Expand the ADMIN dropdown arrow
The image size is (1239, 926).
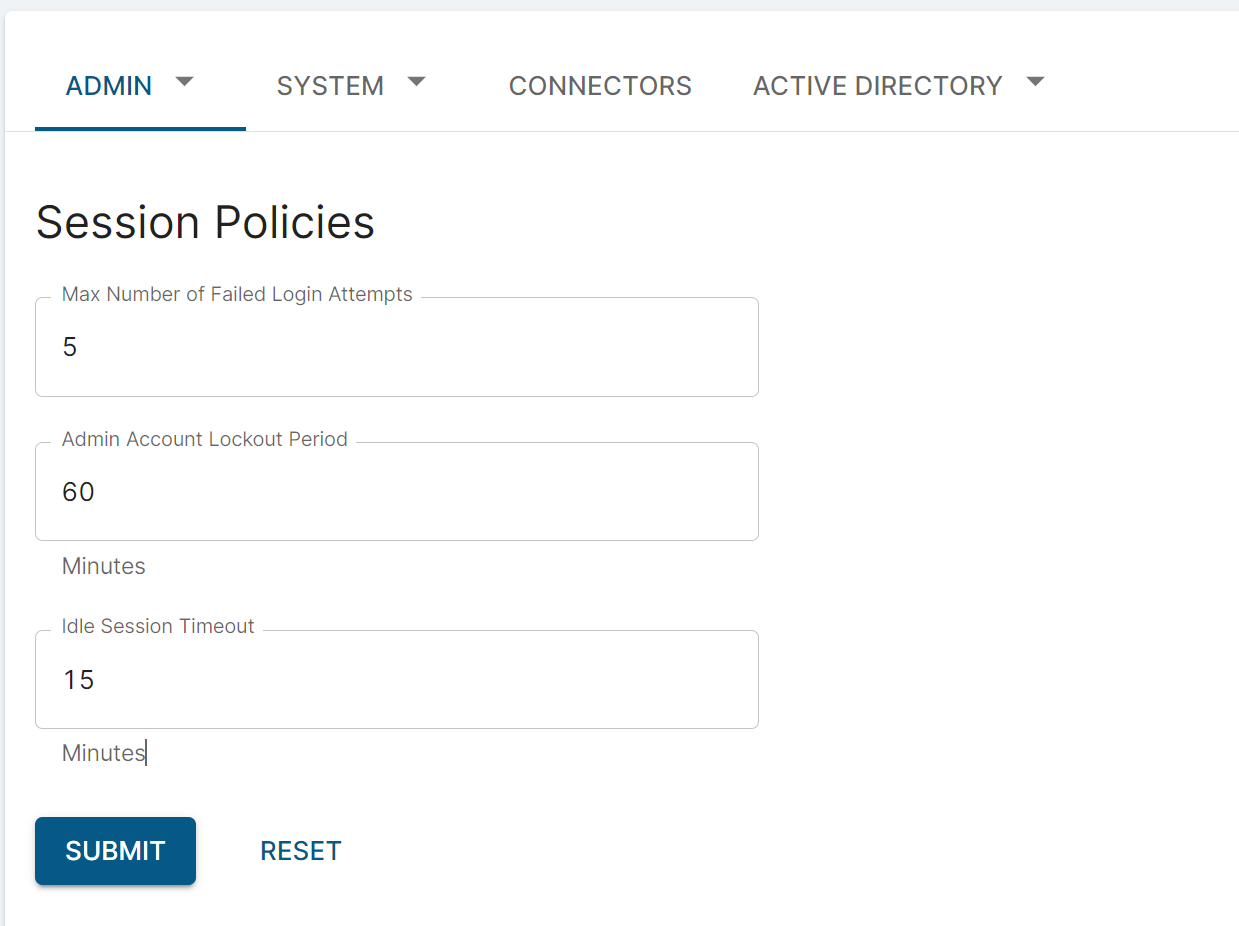point(184,83)
